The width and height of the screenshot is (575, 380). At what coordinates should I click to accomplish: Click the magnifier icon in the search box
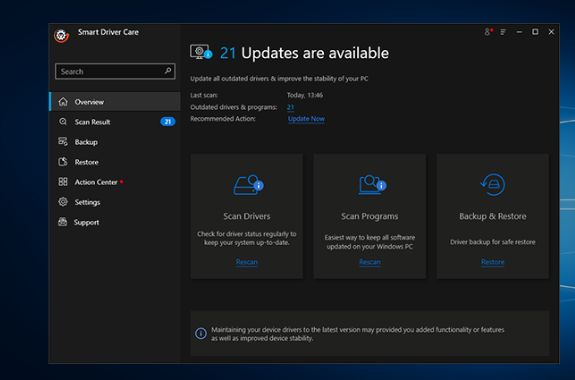tap(168, 71)
